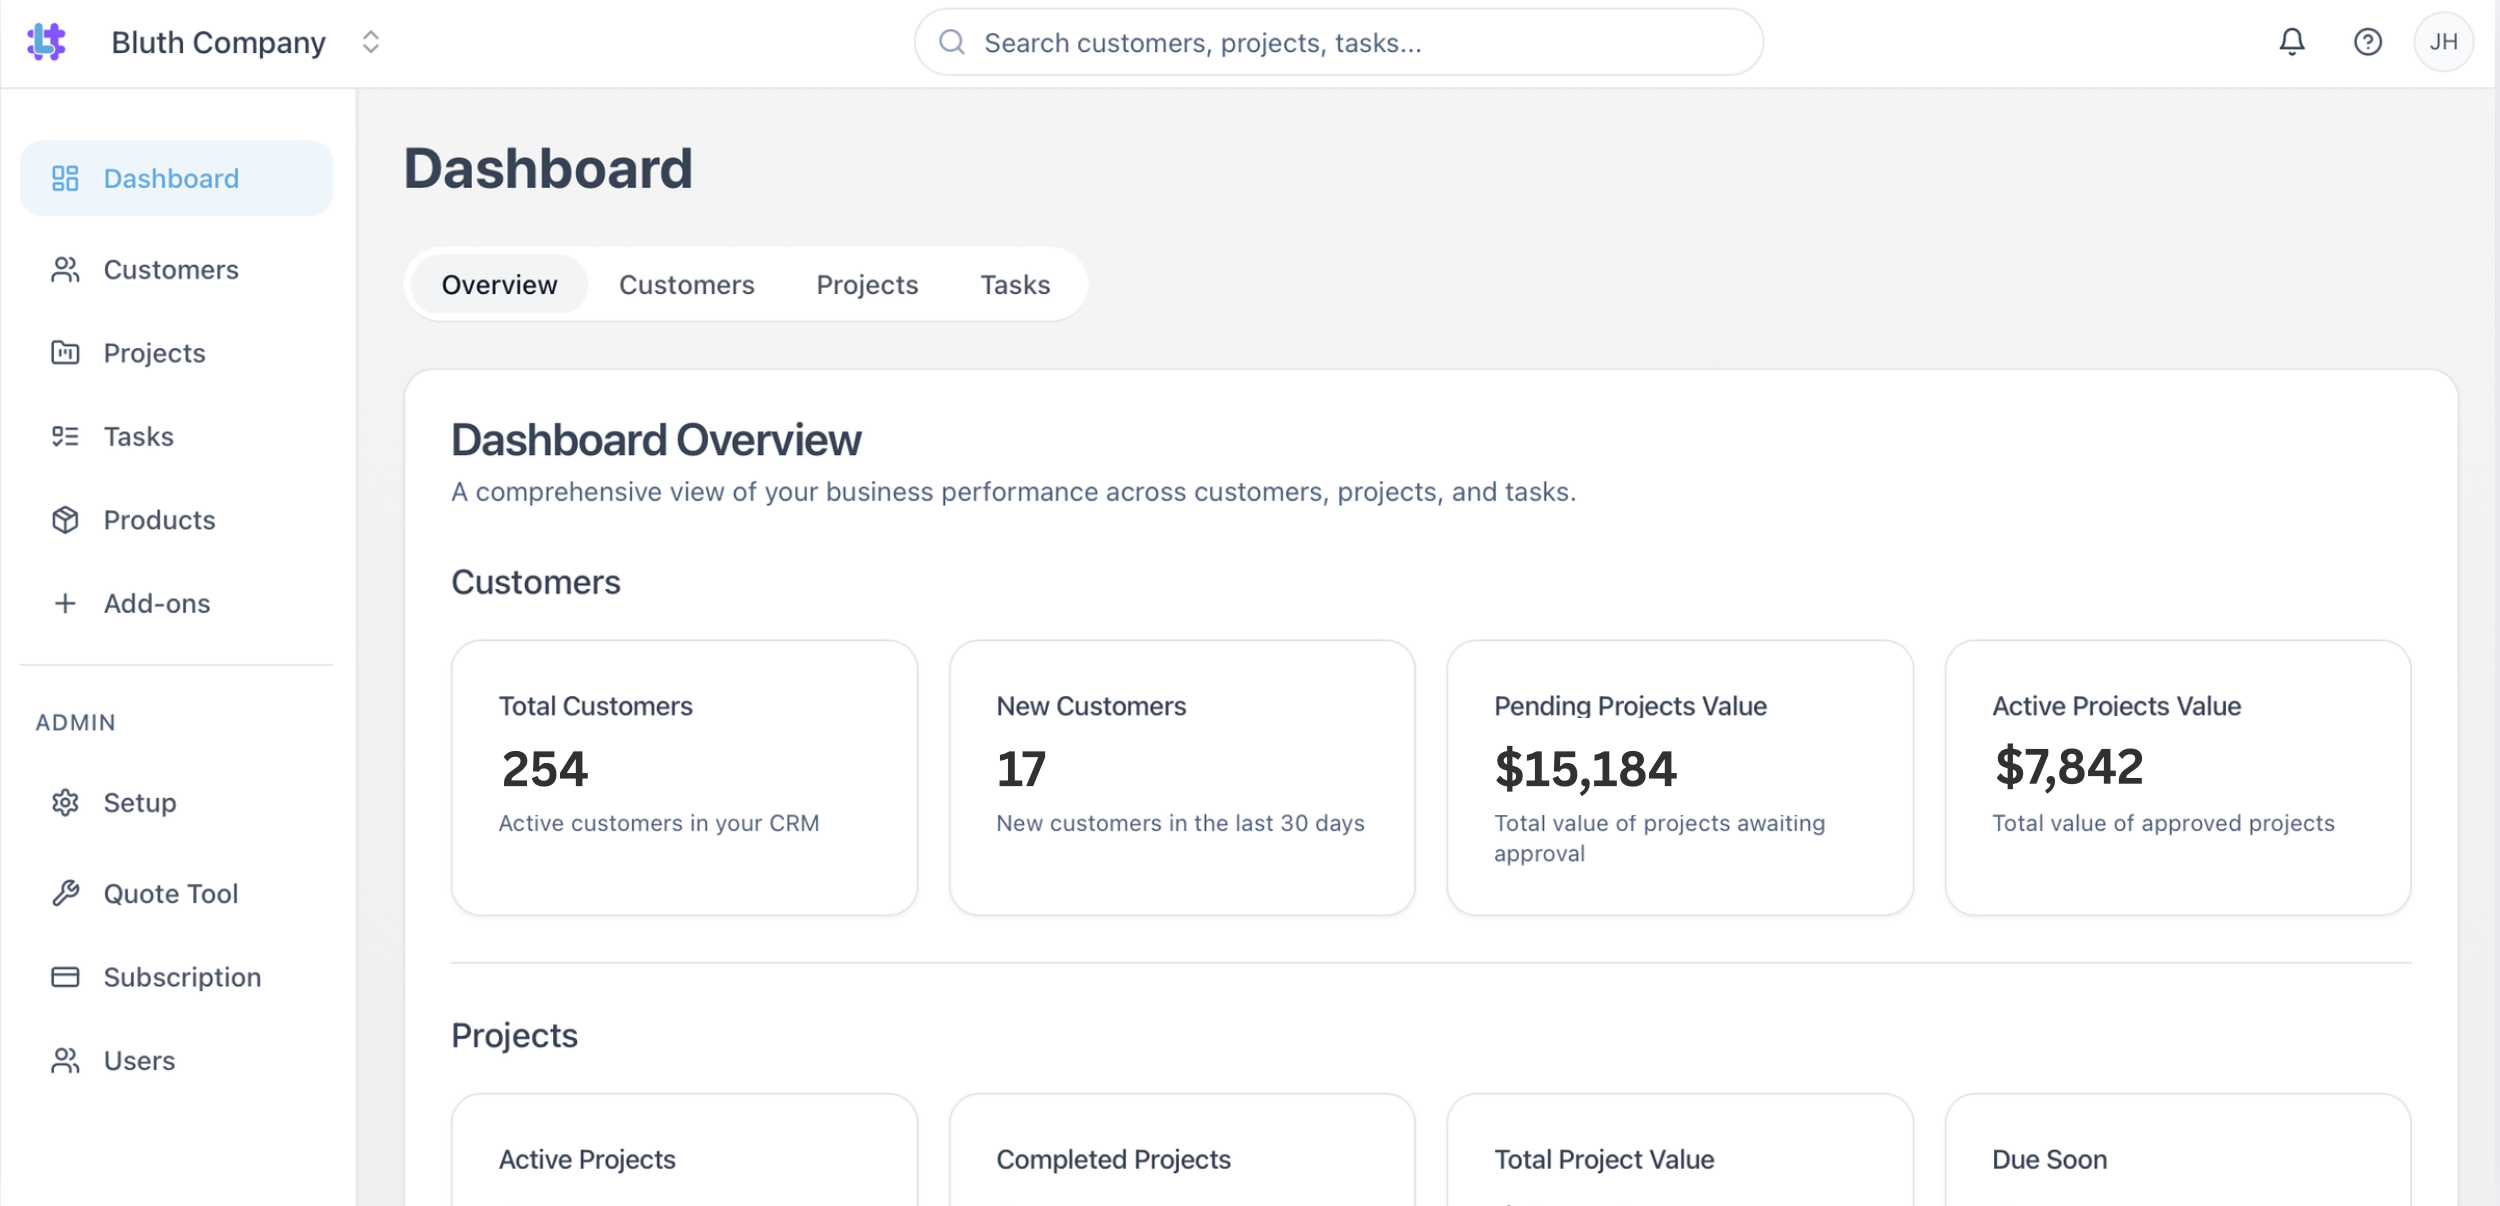This screenshot has height=1206, width=2500.
Task: Select the Tasks dashboard tab
Action: (x=1014, y=285)
